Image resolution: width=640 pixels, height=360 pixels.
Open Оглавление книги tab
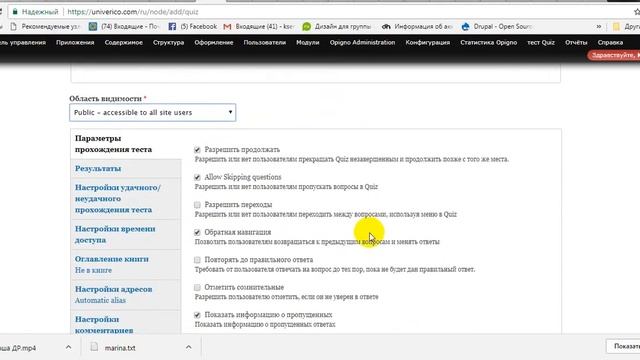coord(126,264)
